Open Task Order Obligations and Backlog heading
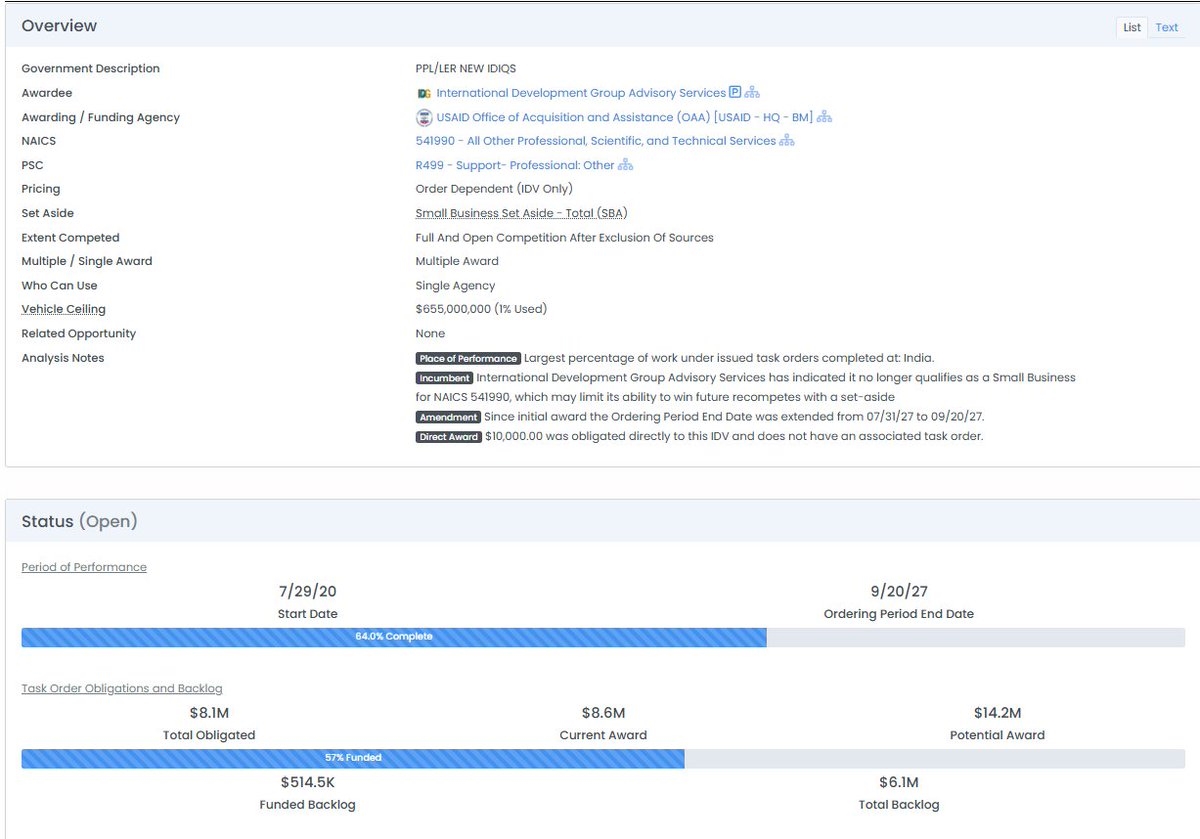Viewport: 1200px width, 839px height. point(122,688)
